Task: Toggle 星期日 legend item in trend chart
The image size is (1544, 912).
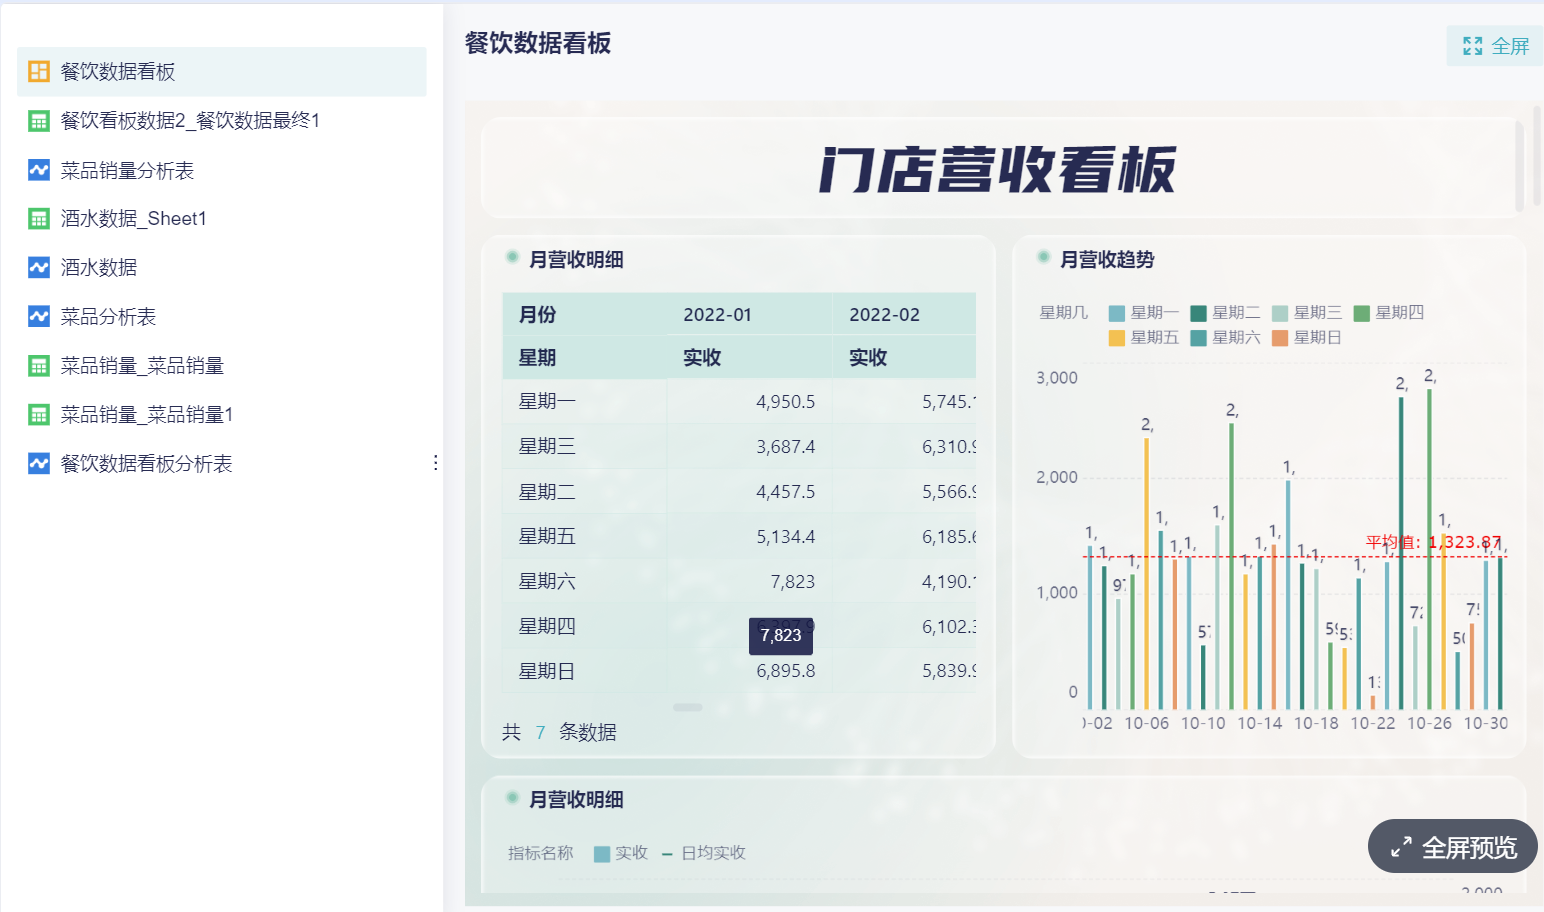Action: 1308,338
